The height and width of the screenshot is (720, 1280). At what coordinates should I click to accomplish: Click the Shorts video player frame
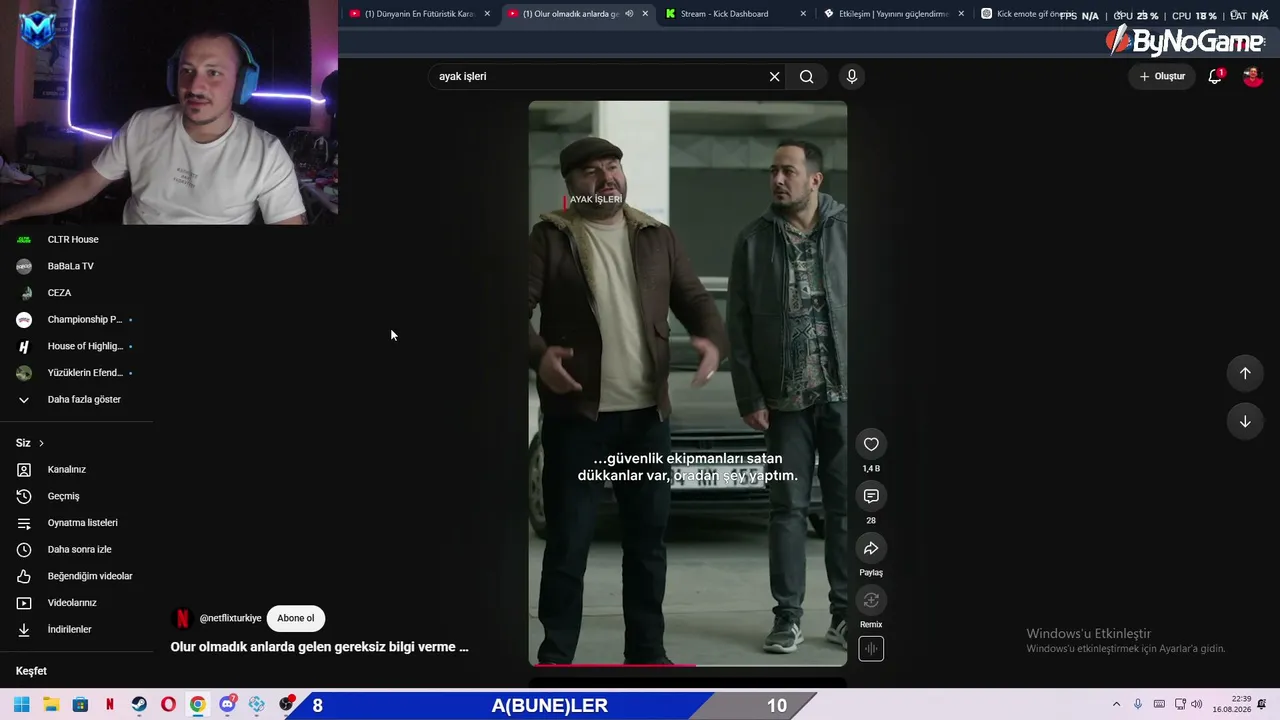tap(688, 383)
